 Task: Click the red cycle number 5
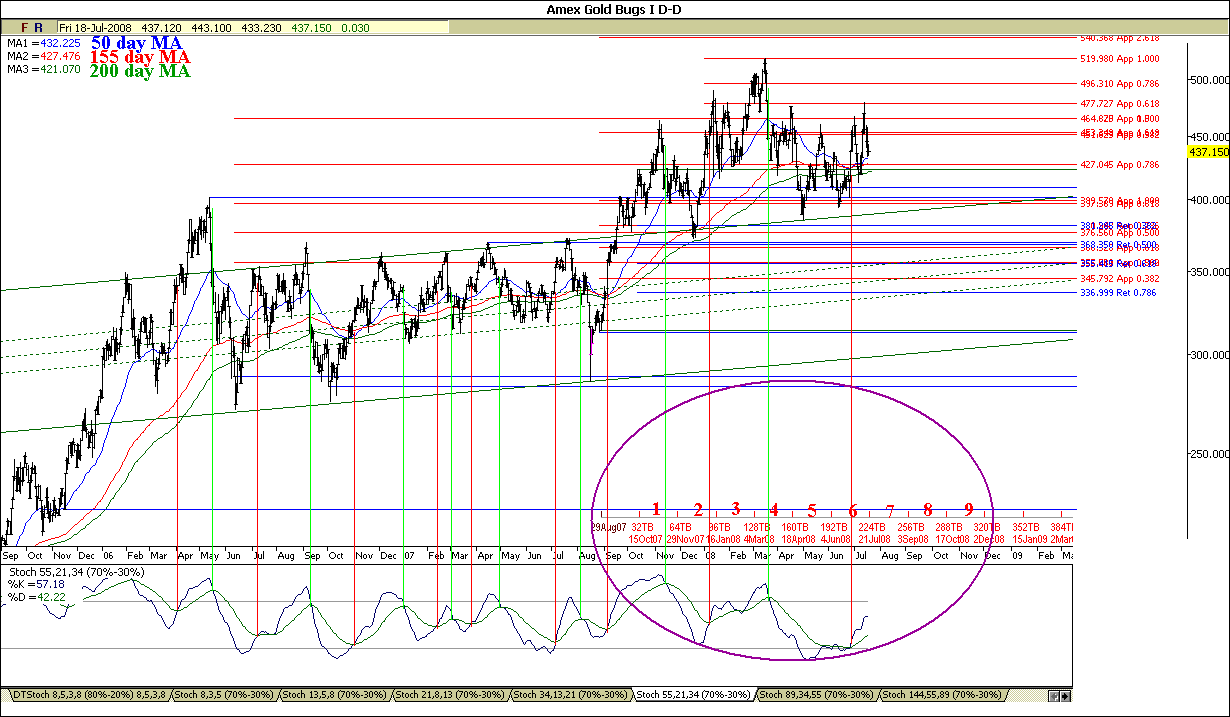click(812, 510)
